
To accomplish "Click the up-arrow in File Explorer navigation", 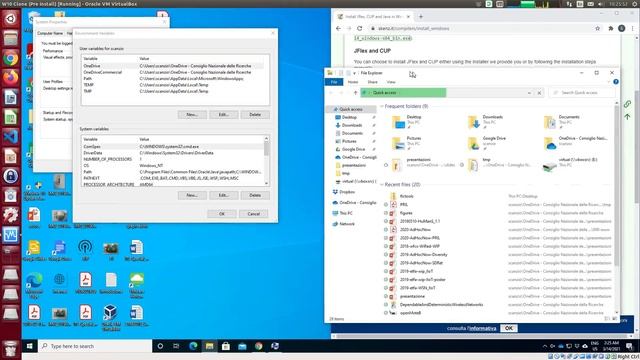I will pyautogui.click(x=356, y=93).
